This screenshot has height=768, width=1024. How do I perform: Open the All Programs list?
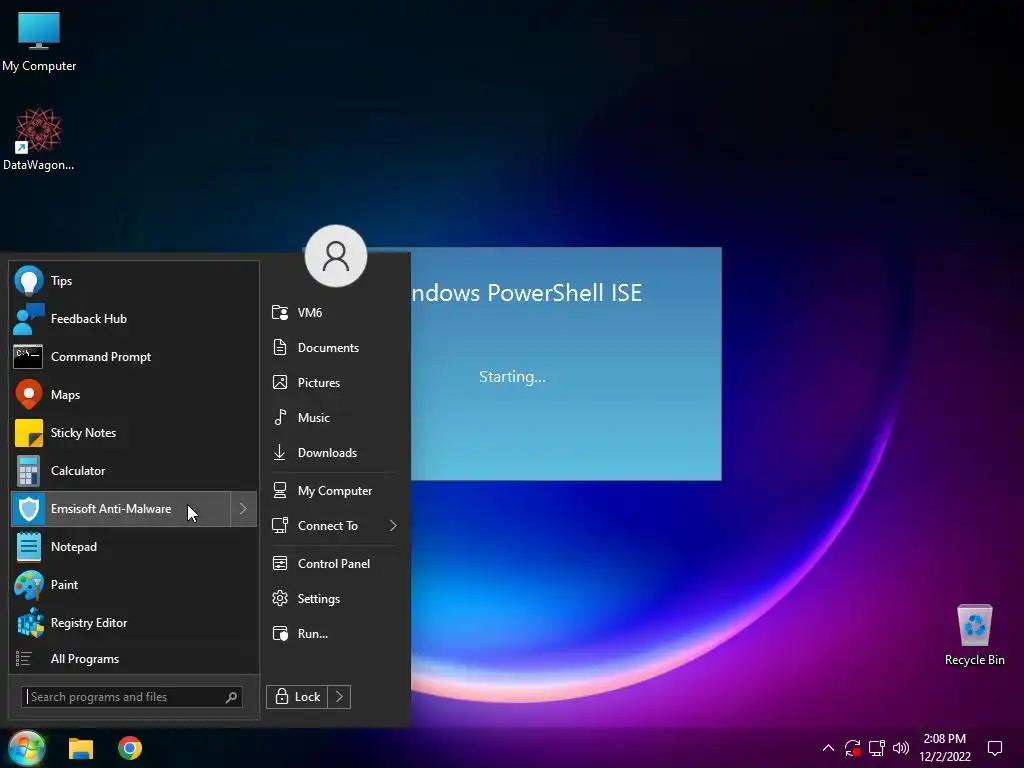pos(134,659)
